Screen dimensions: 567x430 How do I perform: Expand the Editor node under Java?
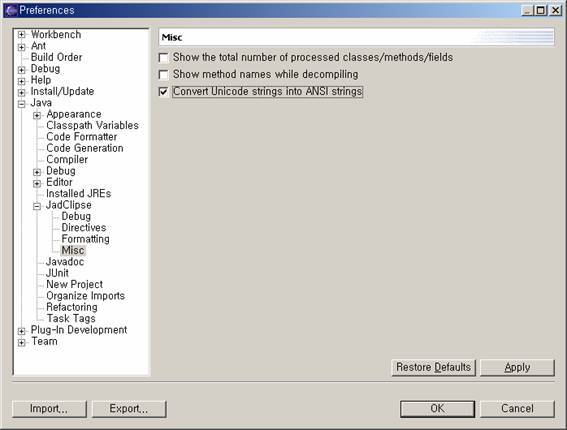37,183
